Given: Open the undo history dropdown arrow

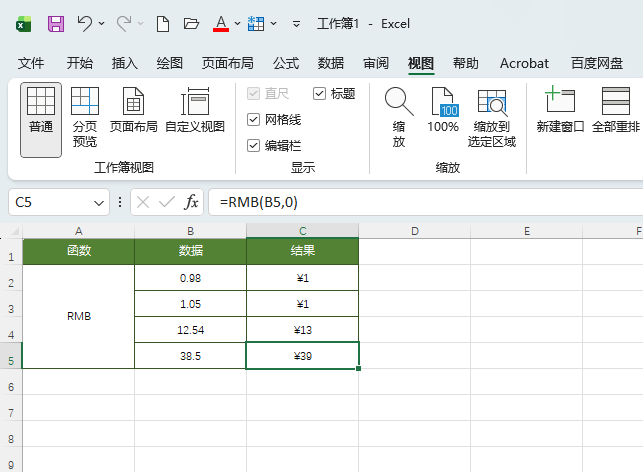Looking at the screenshot, I should tap(101, 24).
